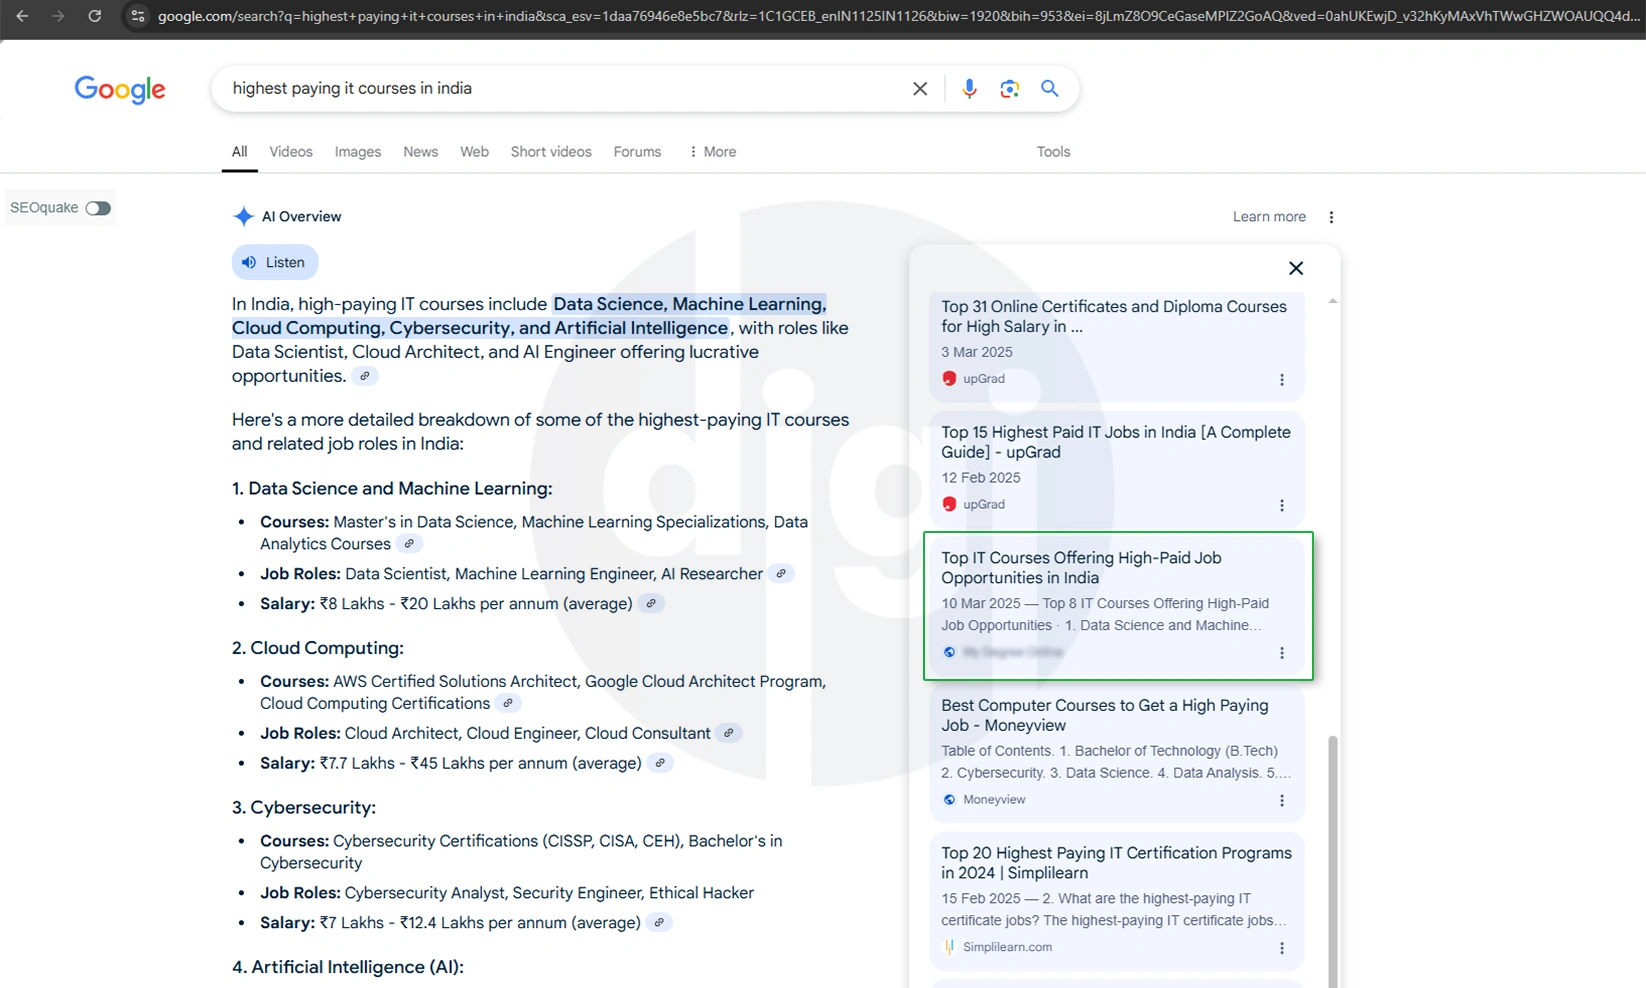Click the upGrad label under '12 Feb 2025'
Image resolution: width=1646 pixels, height=988 pixels.
pos(984,505)
